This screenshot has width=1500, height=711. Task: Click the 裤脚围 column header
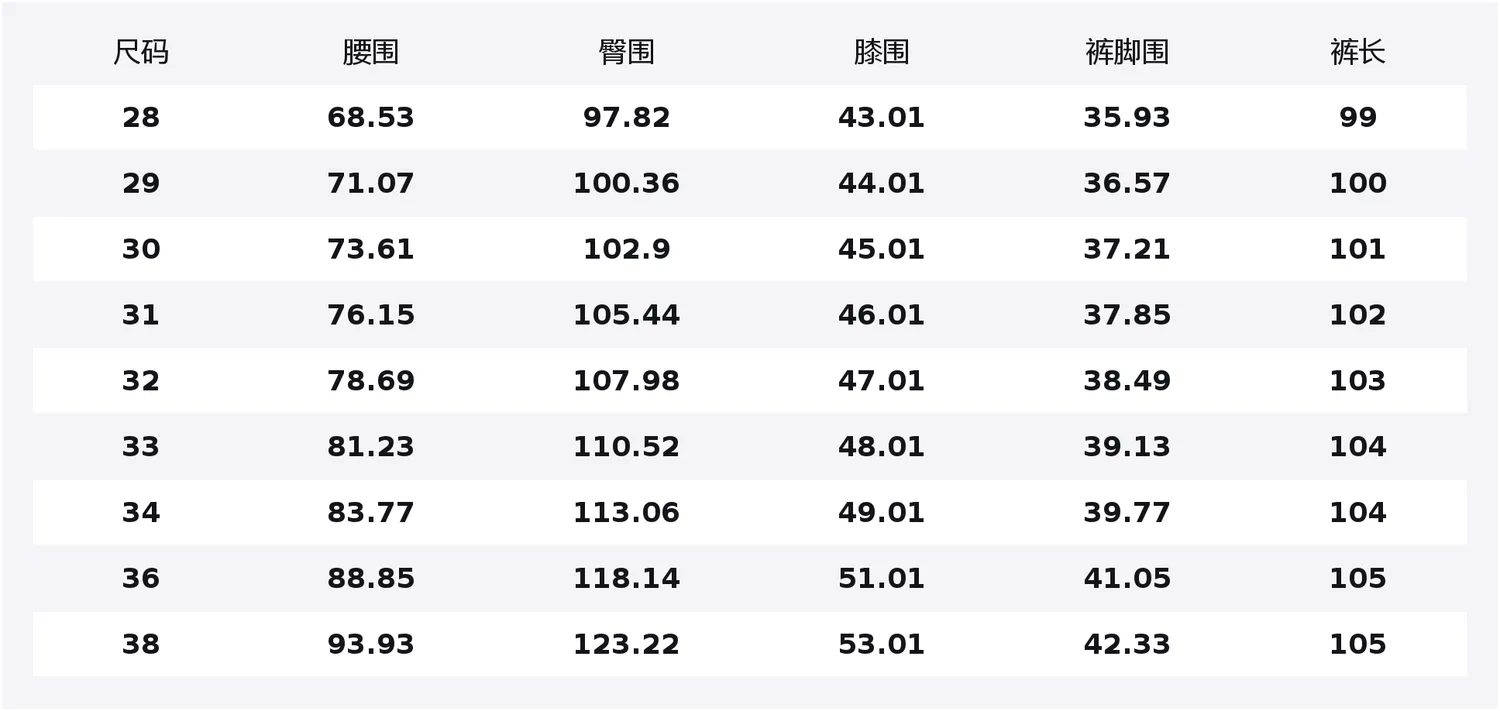(x=1127, y=52)
